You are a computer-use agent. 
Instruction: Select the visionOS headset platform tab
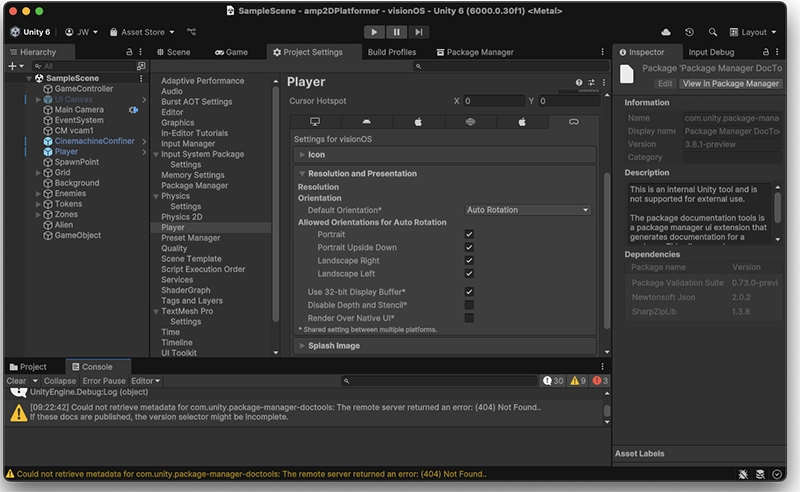(573, 122)
